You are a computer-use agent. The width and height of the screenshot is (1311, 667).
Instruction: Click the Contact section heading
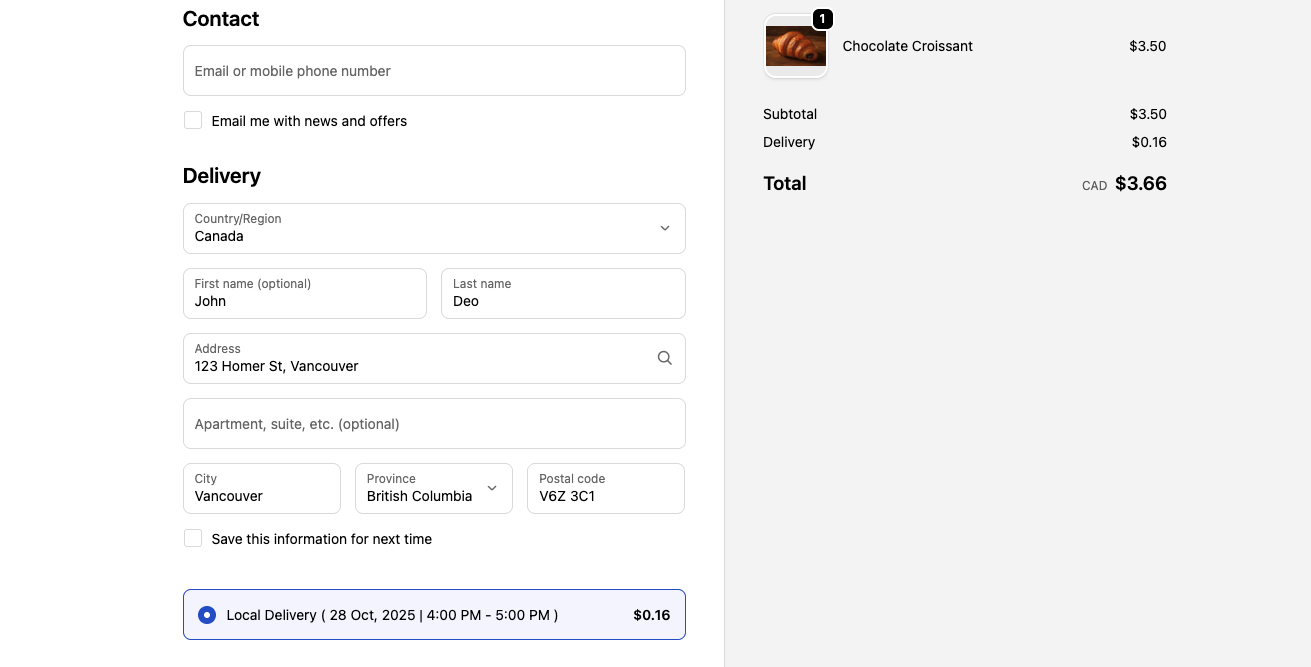click(x=220, y=18)
